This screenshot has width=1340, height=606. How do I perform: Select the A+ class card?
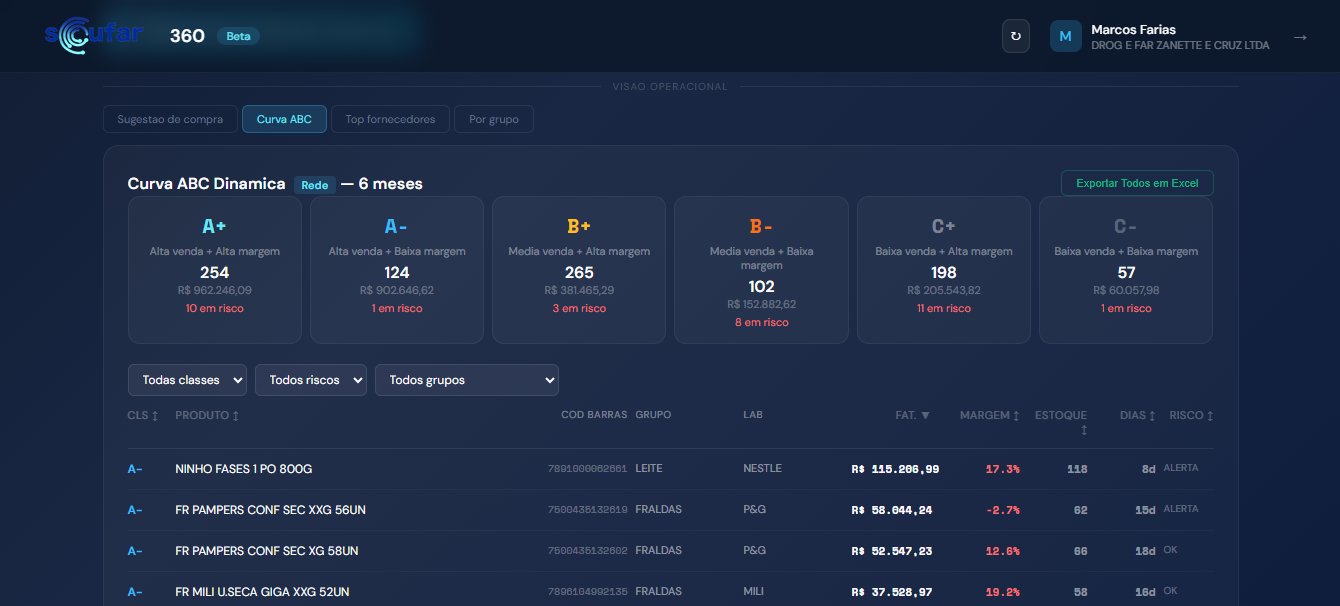pyautogui.click(x=215, y=270)
